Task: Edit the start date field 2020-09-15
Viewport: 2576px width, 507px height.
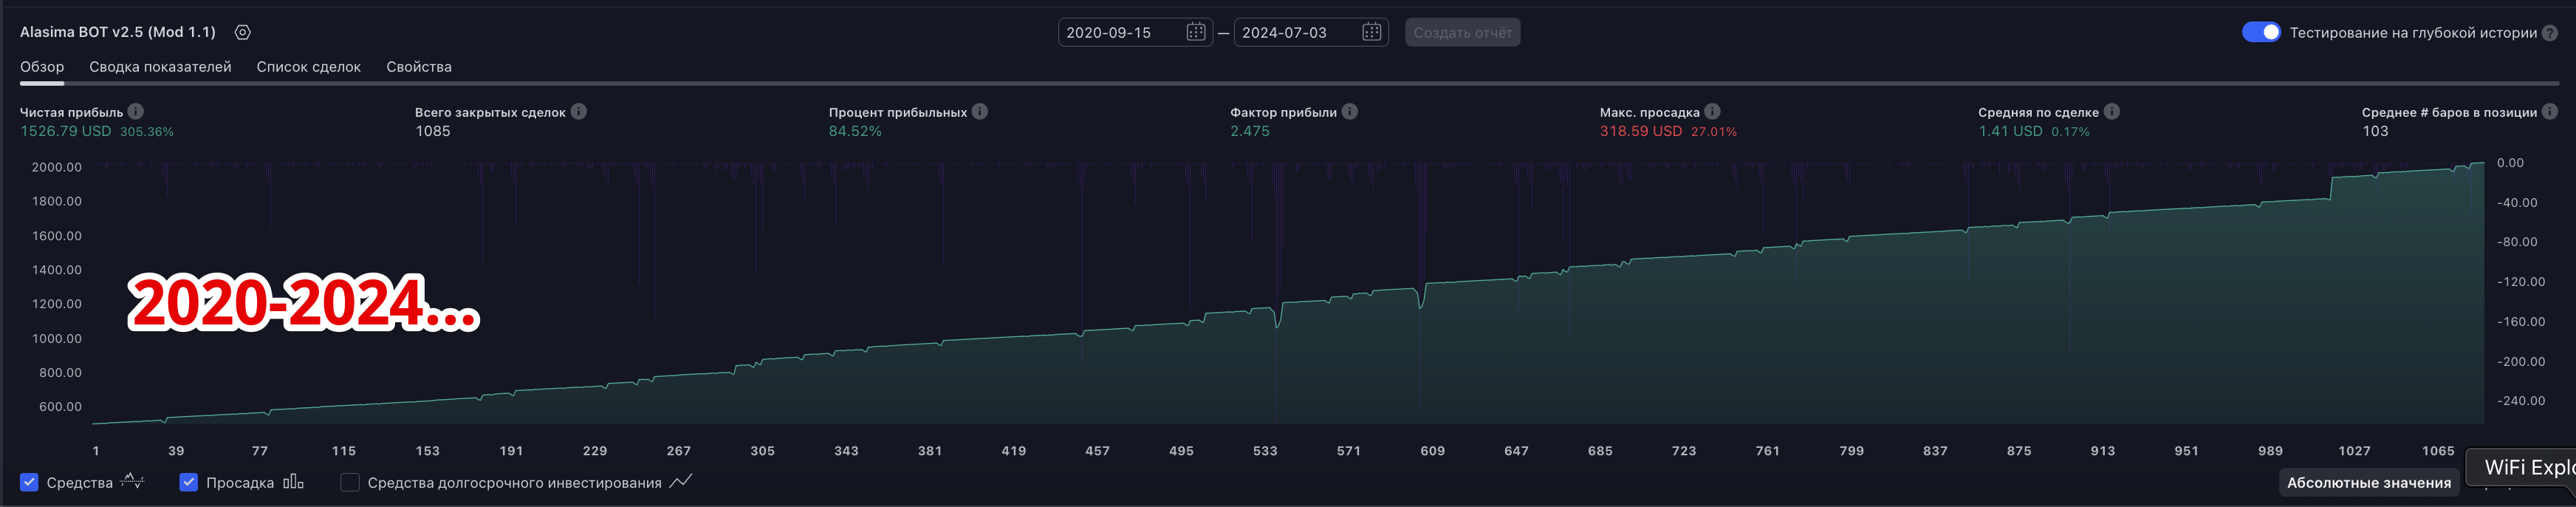Action: tap(1135, 32)
